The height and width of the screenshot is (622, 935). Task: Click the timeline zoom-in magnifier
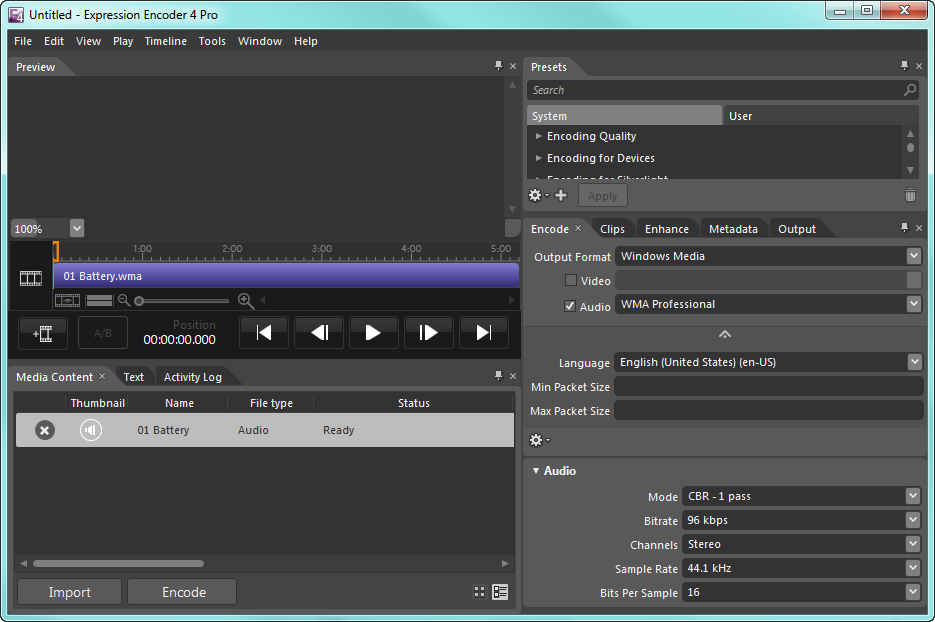245,300
